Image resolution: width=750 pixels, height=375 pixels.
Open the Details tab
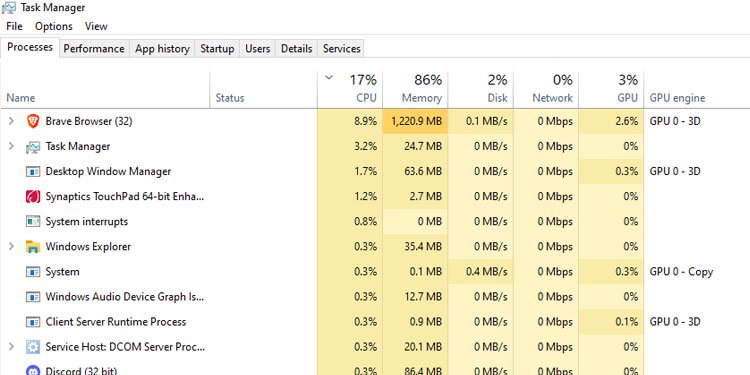[x=297, y=49]
